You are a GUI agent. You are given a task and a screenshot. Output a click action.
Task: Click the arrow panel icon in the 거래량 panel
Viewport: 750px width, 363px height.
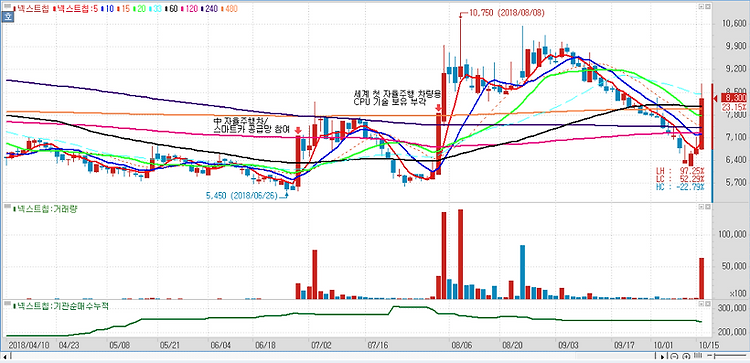coord(701,207)
